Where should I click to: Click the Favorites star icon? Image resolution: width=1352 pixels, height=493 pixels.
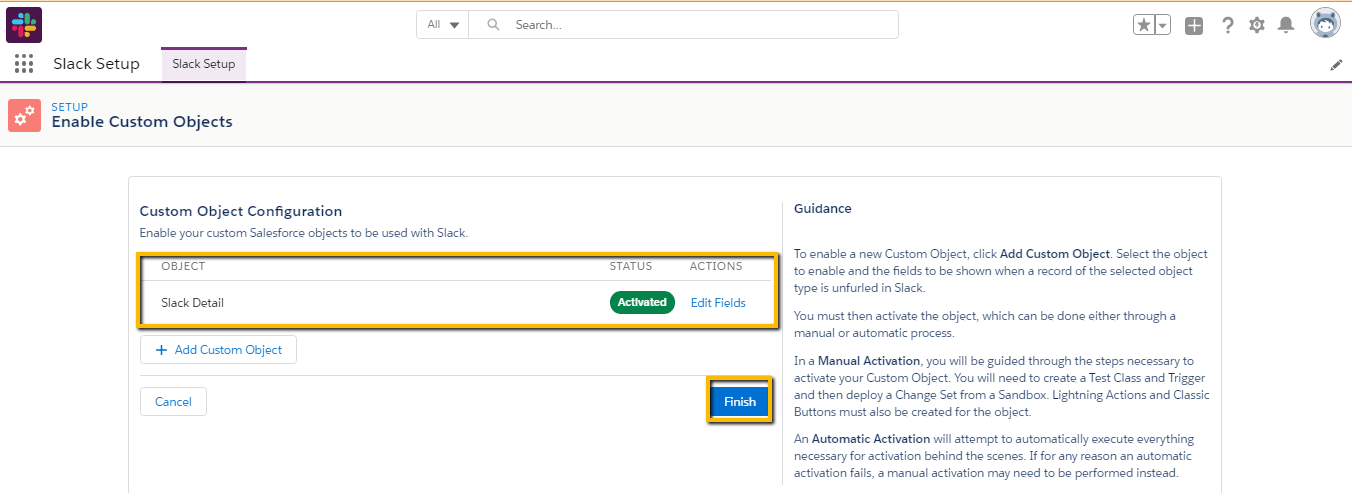click(x=1144, y=25)
